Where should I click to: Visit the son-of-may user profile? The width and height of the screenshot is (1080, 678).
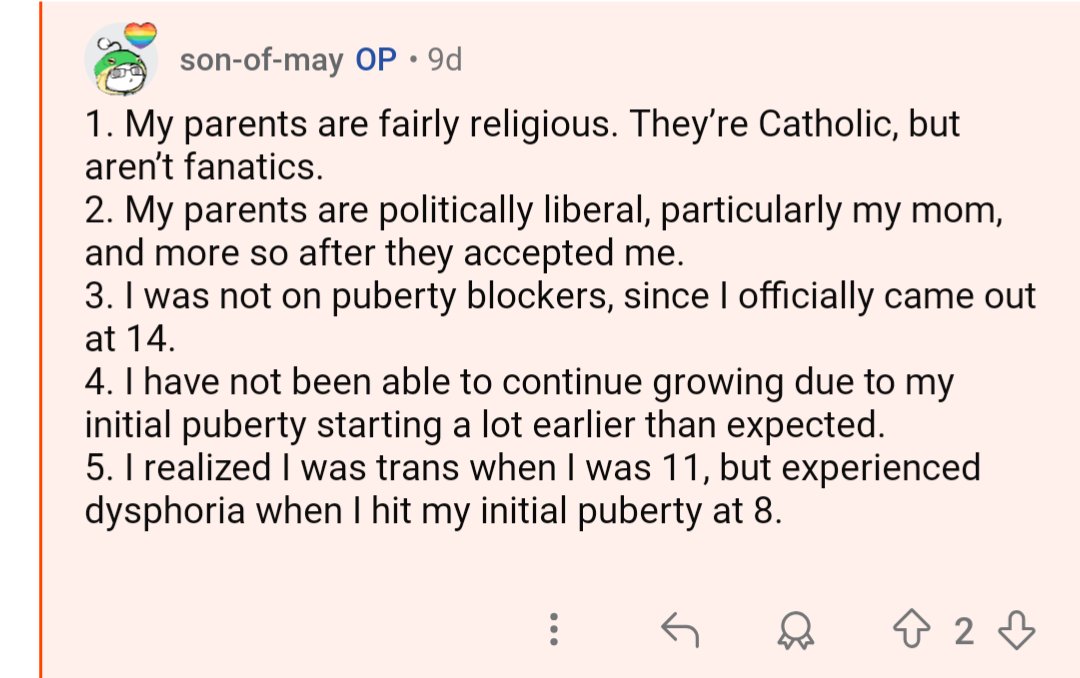click(262, 60)
